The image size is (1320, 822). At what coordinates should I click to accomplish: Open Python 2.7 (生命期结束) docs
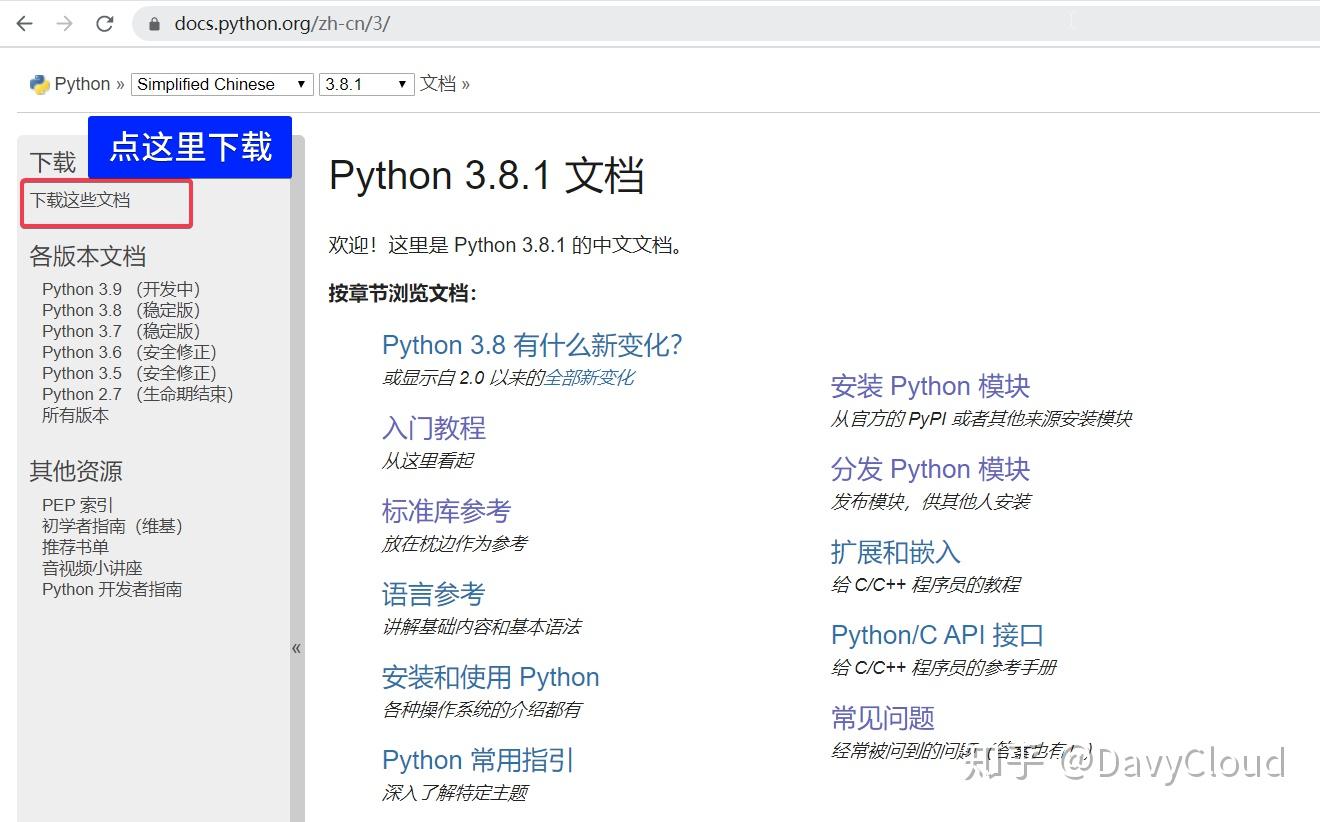tap(137, 394)
